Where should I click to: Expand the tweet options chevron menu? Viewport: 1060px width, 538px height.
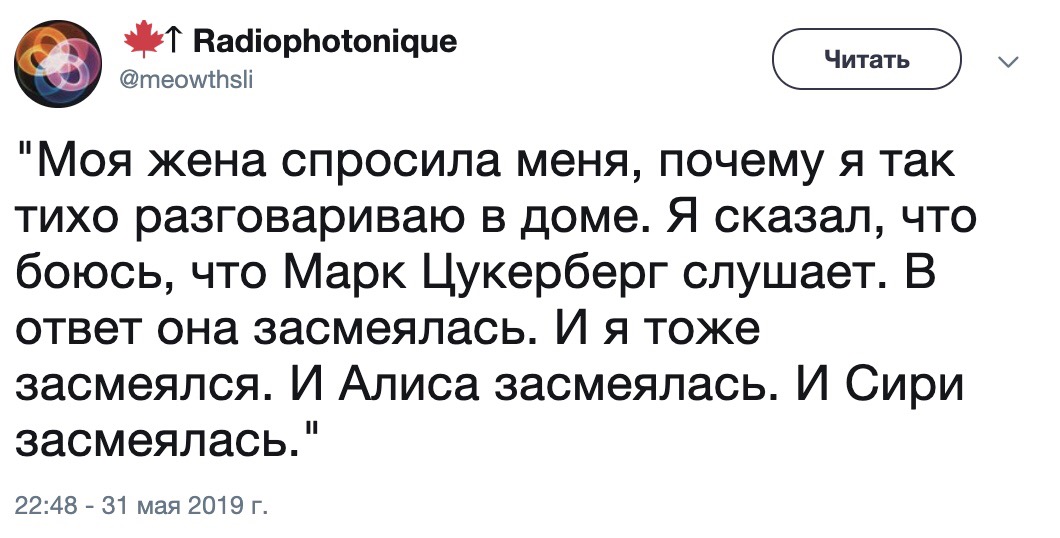coord(1008,62)
